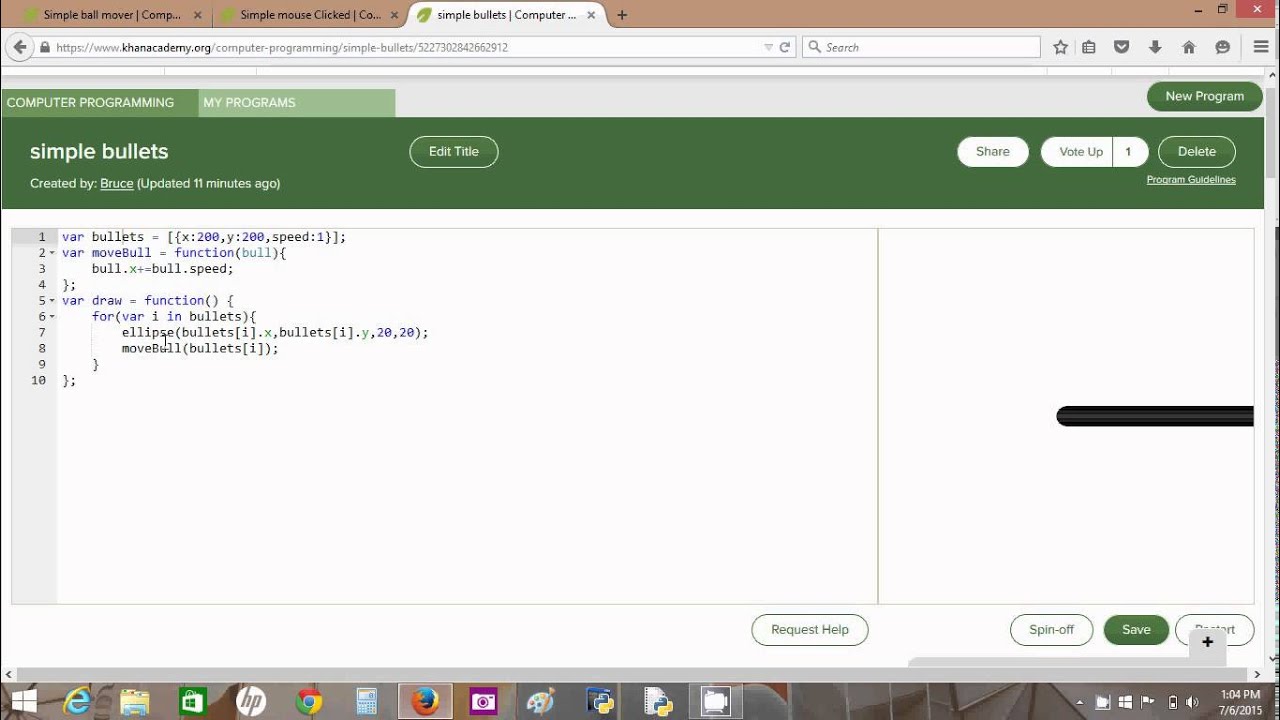Open the Windows Store taskbar icon
The image size is (1280, 720).
pyautogui.click(x=192, y=701)
